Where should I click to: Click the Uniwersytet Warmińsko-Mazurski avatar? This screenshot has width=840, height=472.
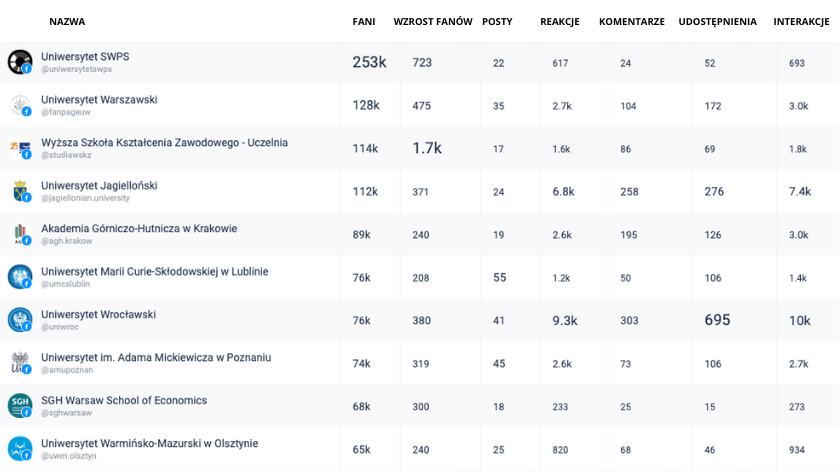(x=20, y=449)
